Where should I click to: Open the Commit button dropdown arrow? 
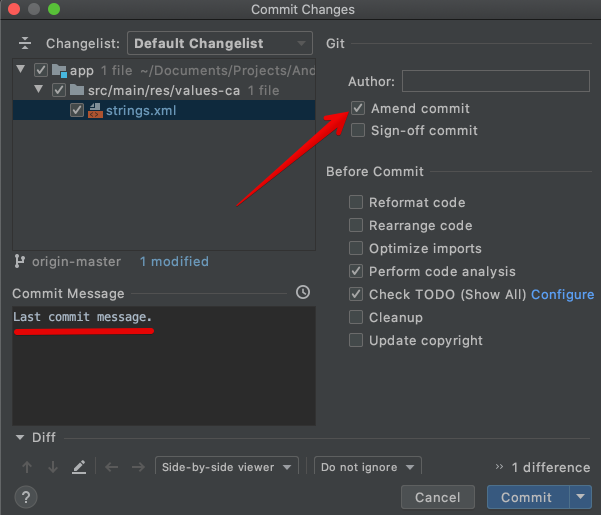[x=581, y=497]
